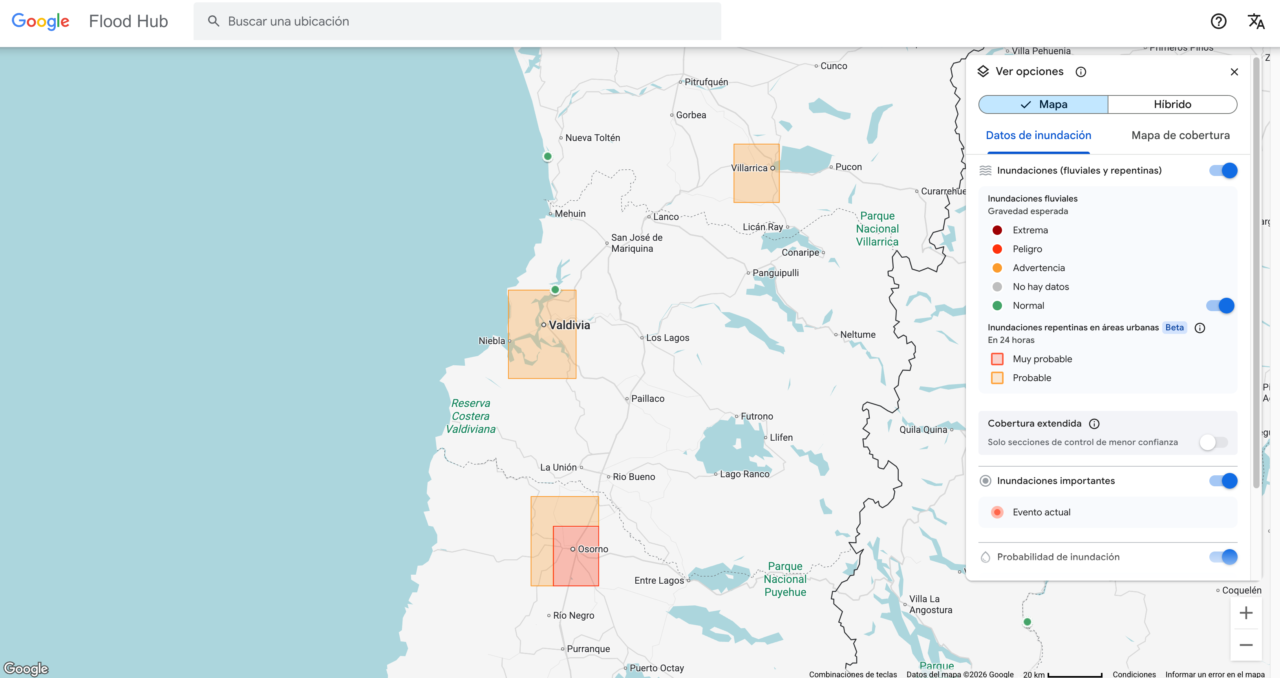The image size is (1280, 678).
Task: Click the Flood Hub title
Action: (x=128, y=21)
